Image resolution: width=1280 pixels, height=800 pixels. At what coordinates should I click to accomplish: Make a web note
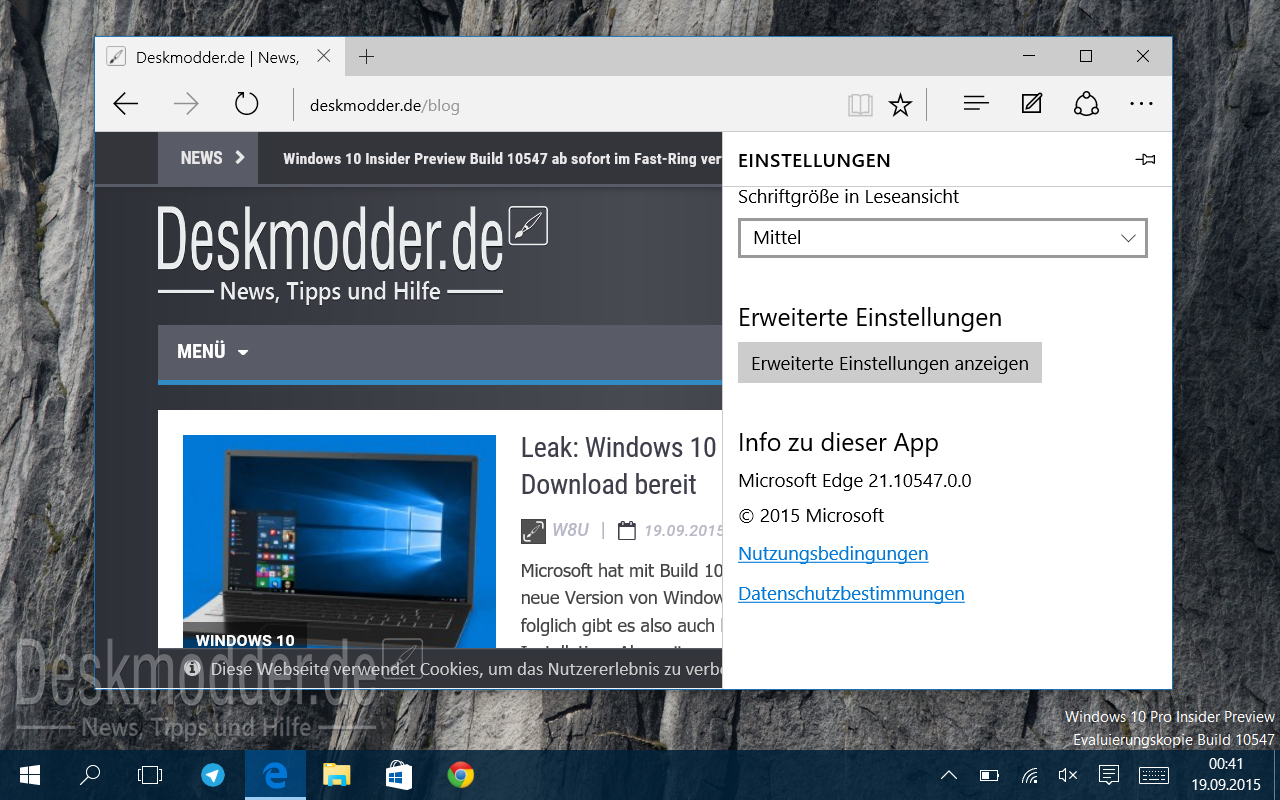coord(1032,103)
